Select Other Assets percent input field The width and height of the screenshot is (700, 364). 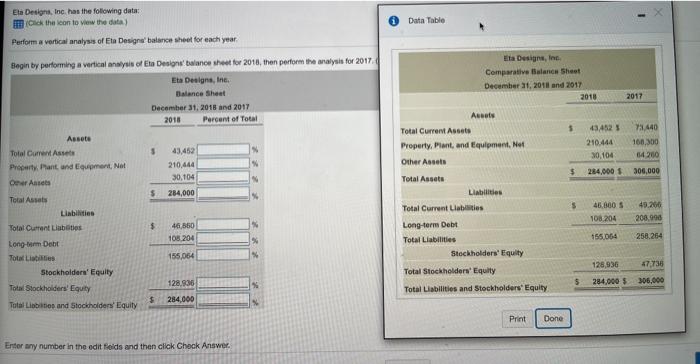[223, 178]
